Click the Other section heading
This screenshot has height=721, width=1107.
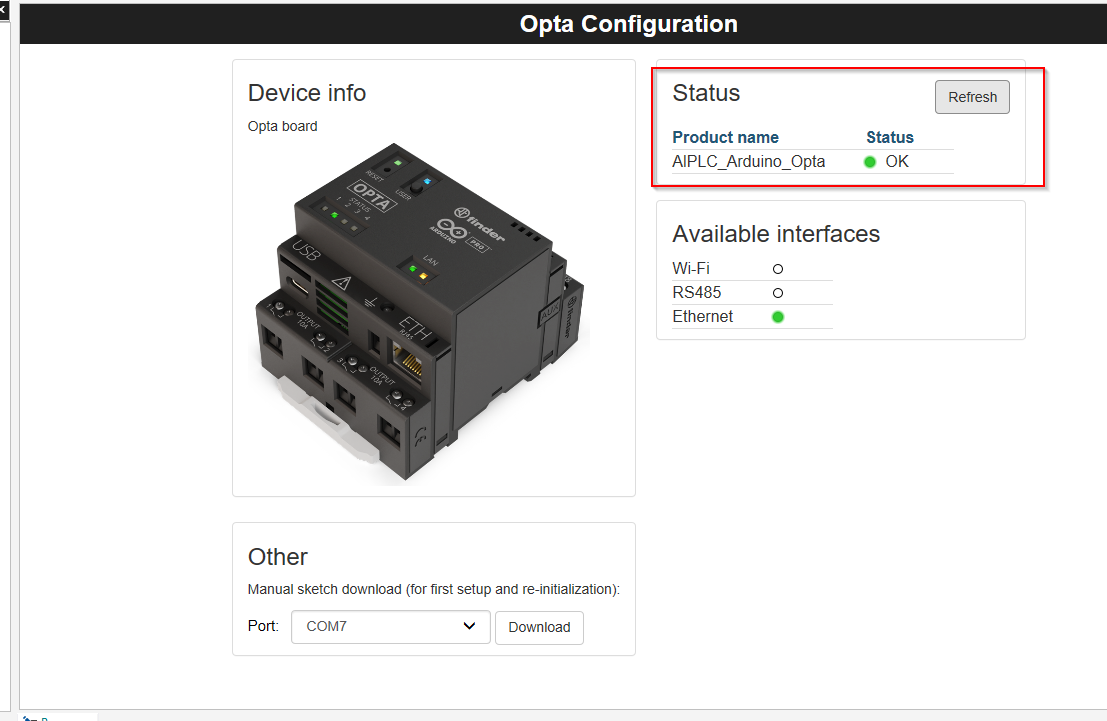(277, 556)
